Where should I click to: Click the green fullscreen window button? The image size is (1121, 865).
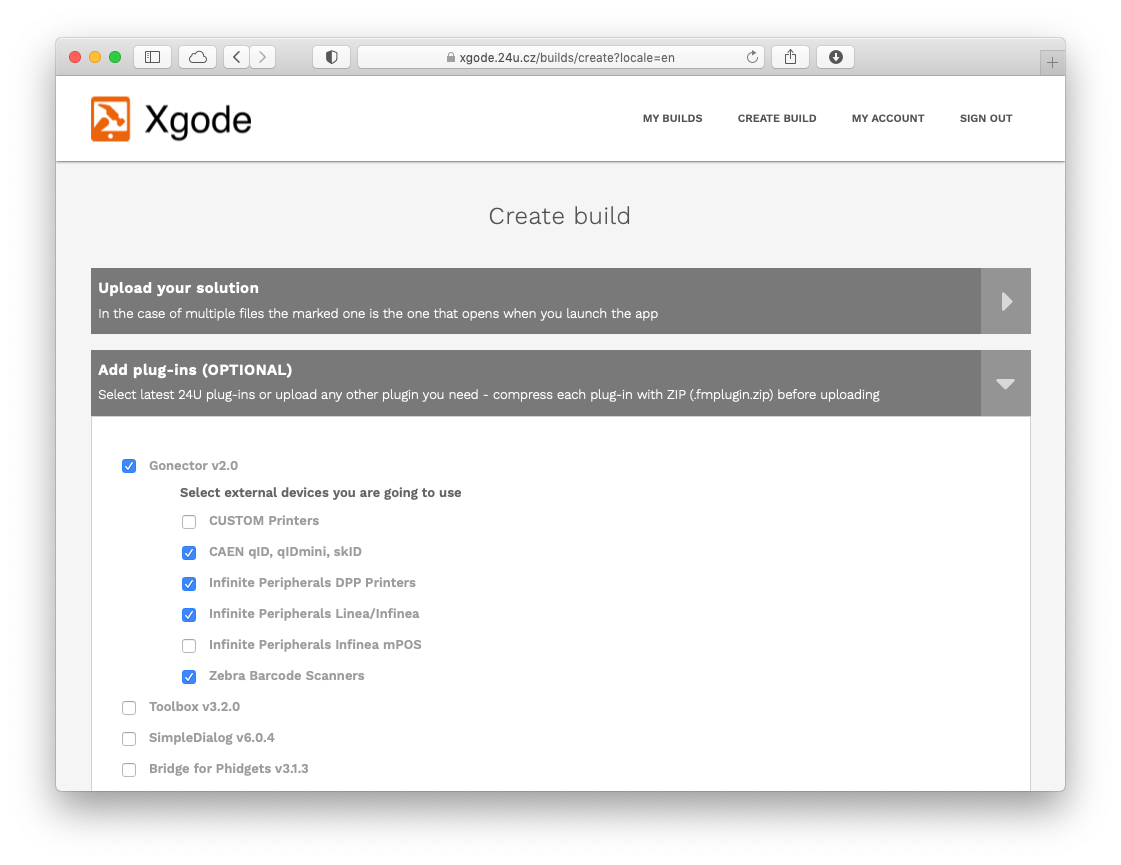(x=115, y=57)
